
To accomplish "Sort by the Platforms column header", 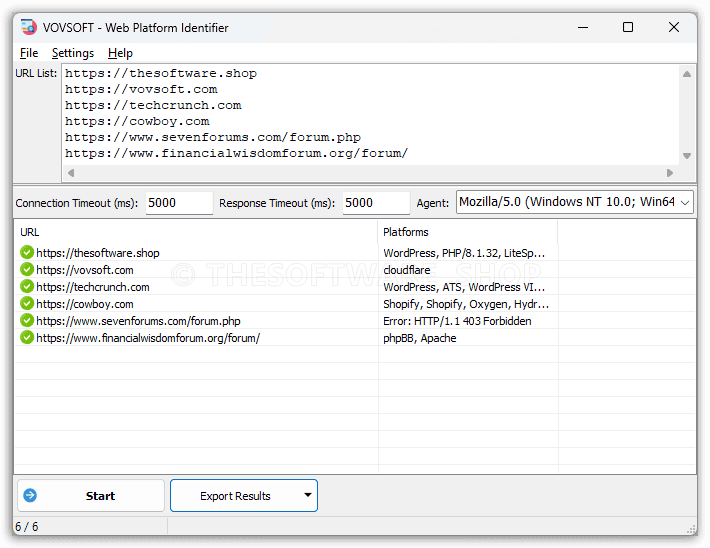I will point(468,232).
